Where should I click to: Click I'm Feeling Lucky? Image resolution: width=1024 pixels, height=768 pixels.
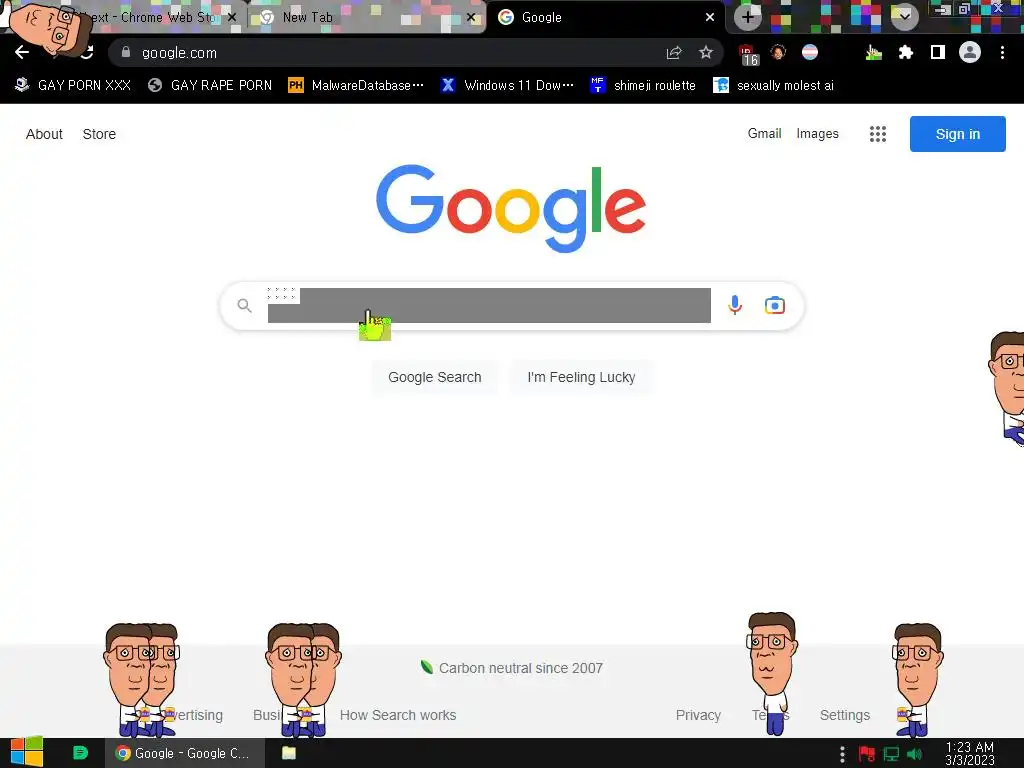pos(581,377)
